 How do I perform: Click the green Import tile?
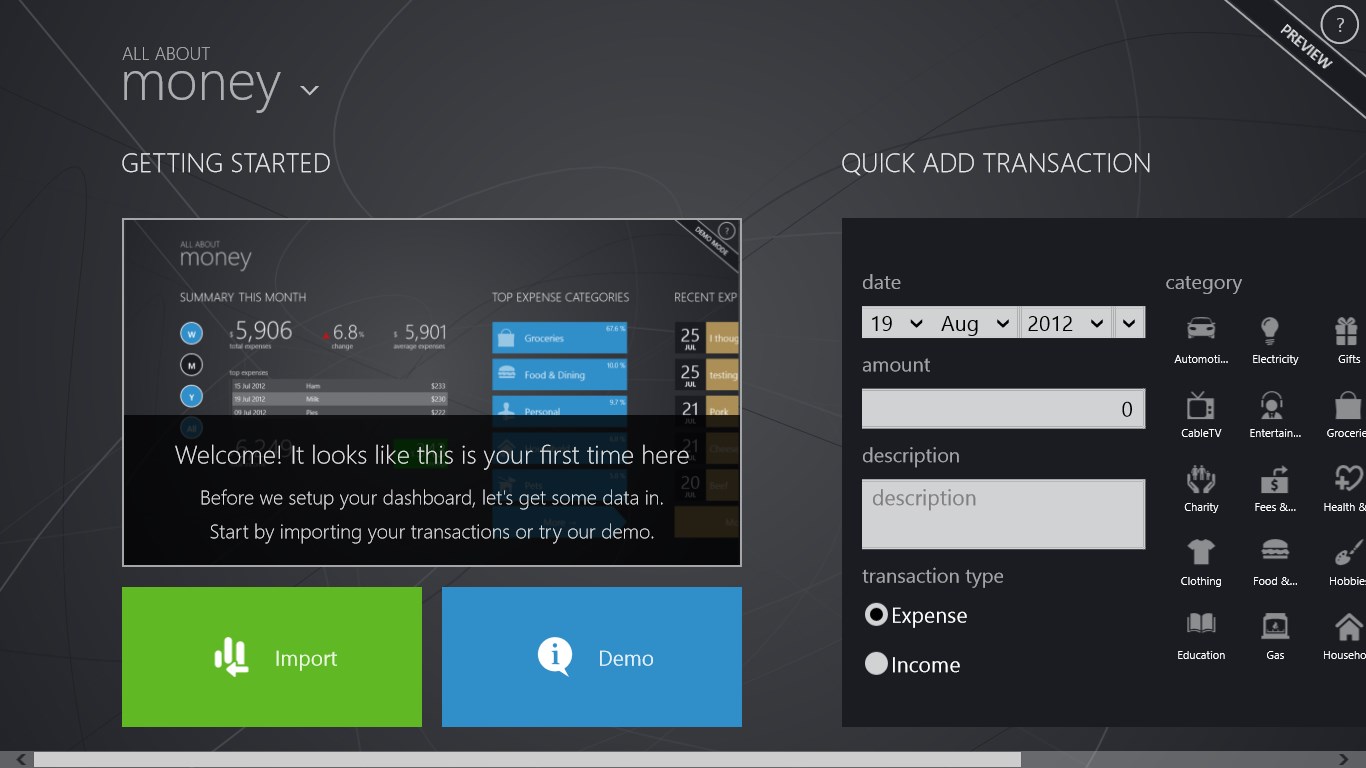(x=272, y=657)
